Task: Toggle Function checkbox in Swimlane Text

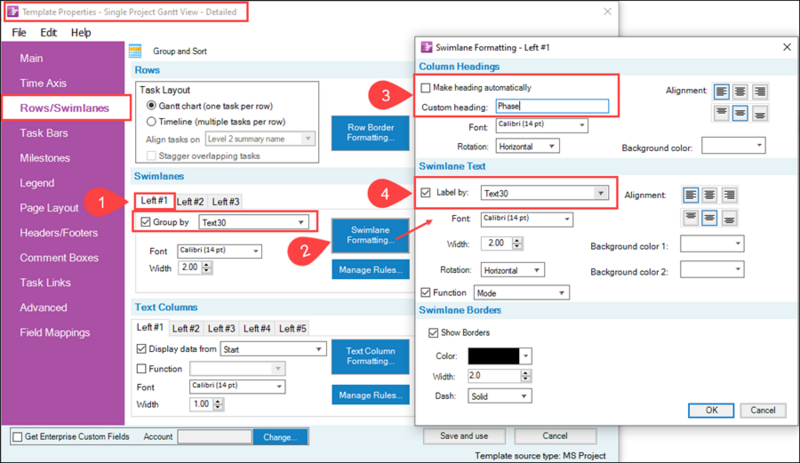Action: coord(426,293)
